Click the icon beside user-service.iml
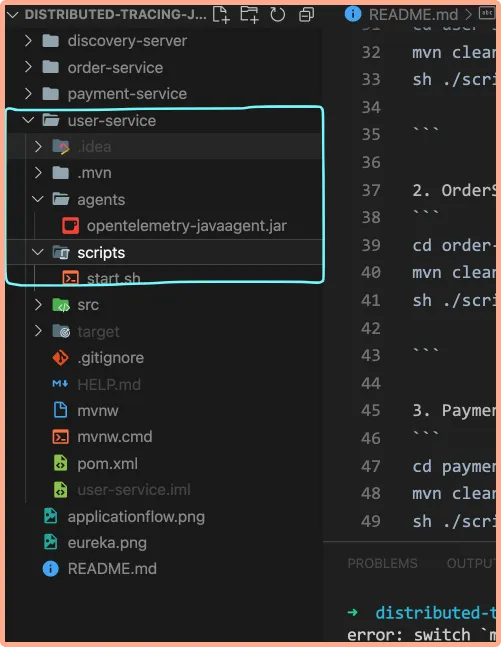Image resolution: width=501 pixels, height=647 pixels. coord(61,489)
